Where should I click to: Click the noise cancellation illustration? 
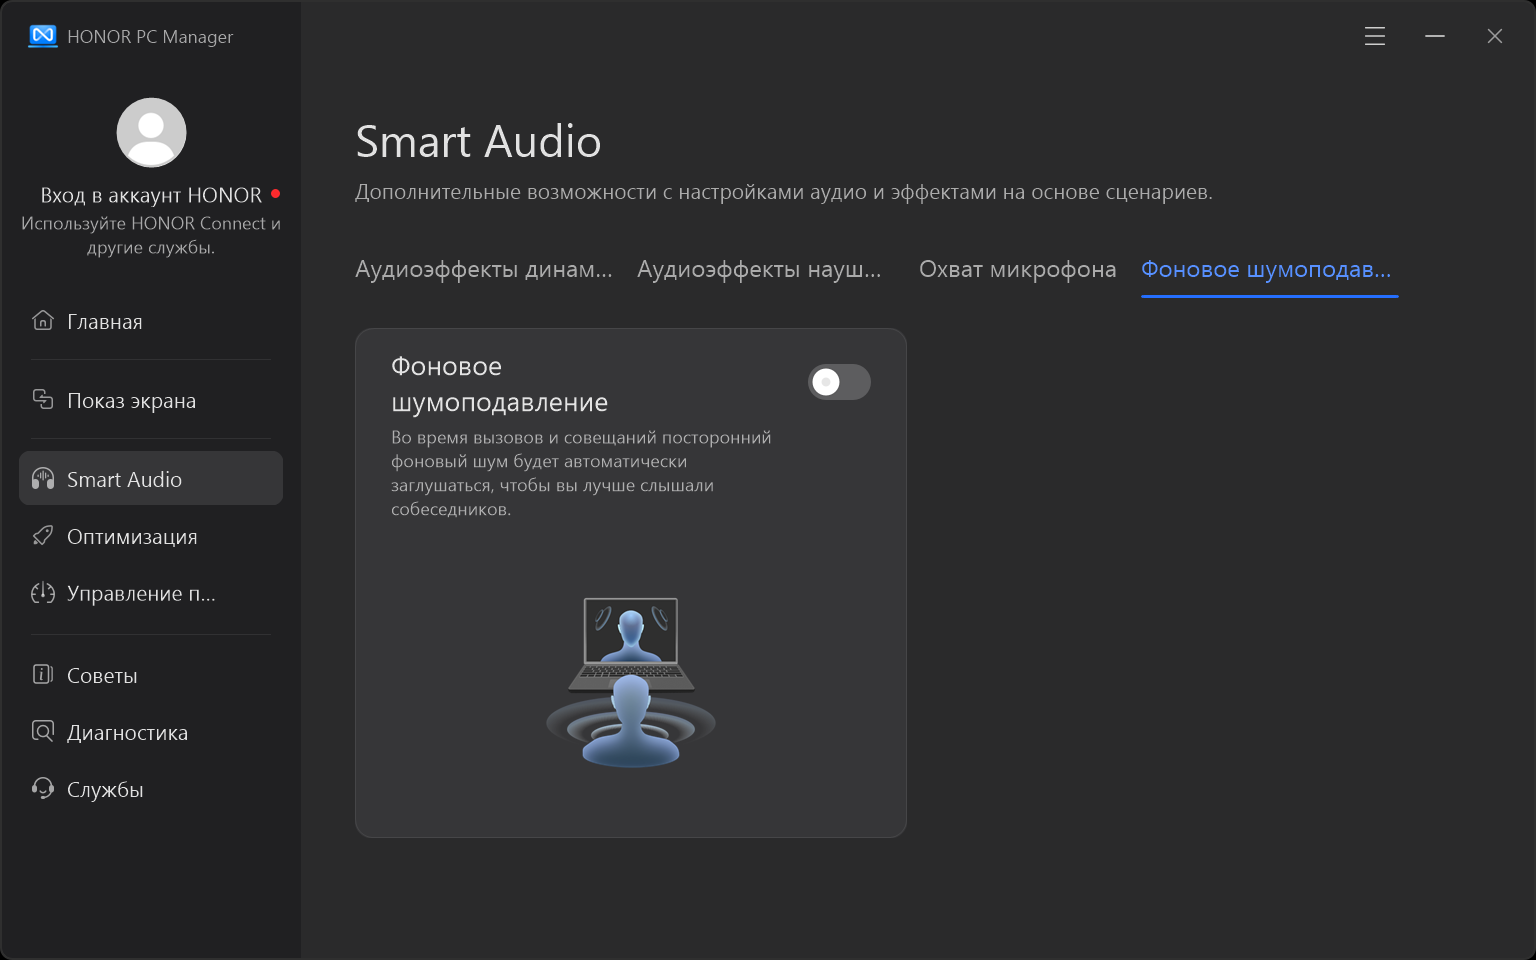click(631, 682)
